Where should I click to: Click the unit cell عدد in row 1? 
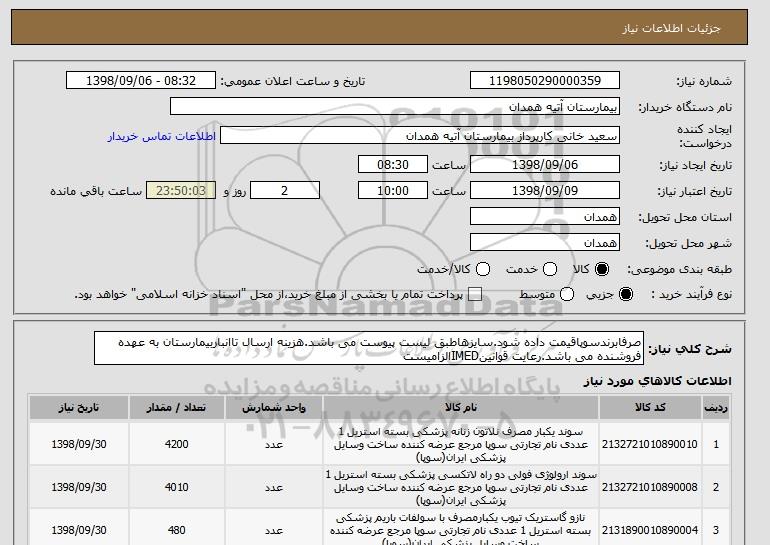274,444
